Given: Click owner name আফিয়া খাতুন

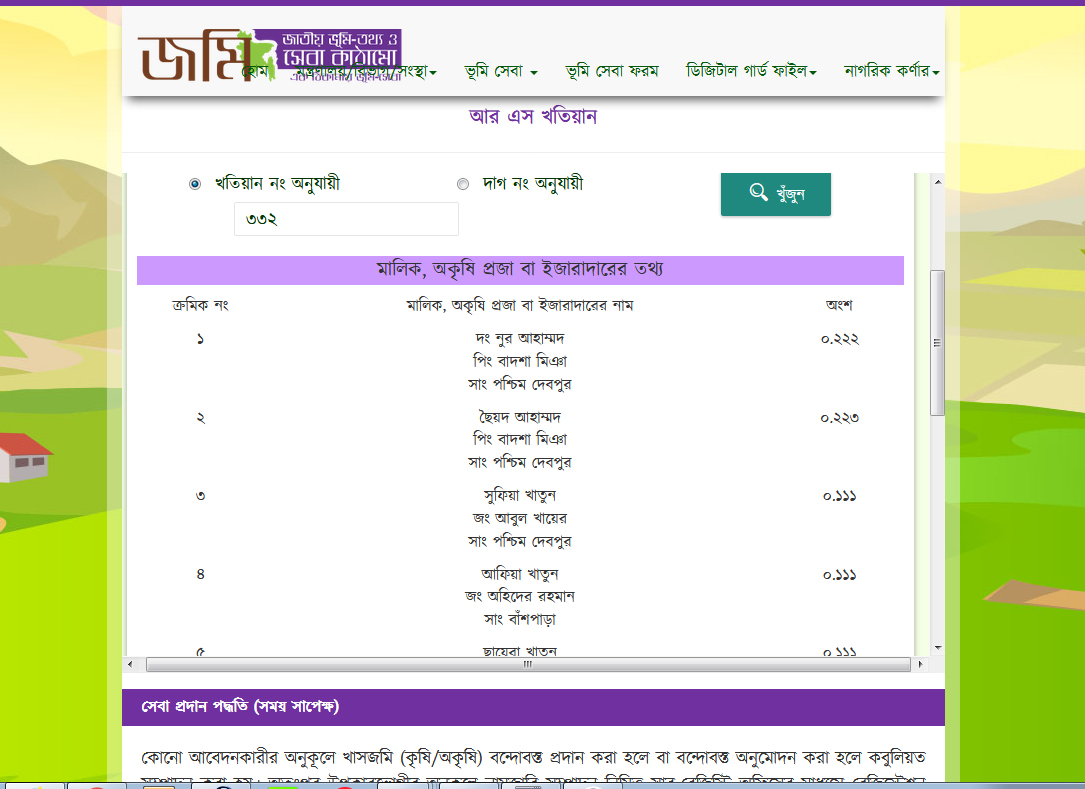Looking at the screenshot, I should pos(520,574).
